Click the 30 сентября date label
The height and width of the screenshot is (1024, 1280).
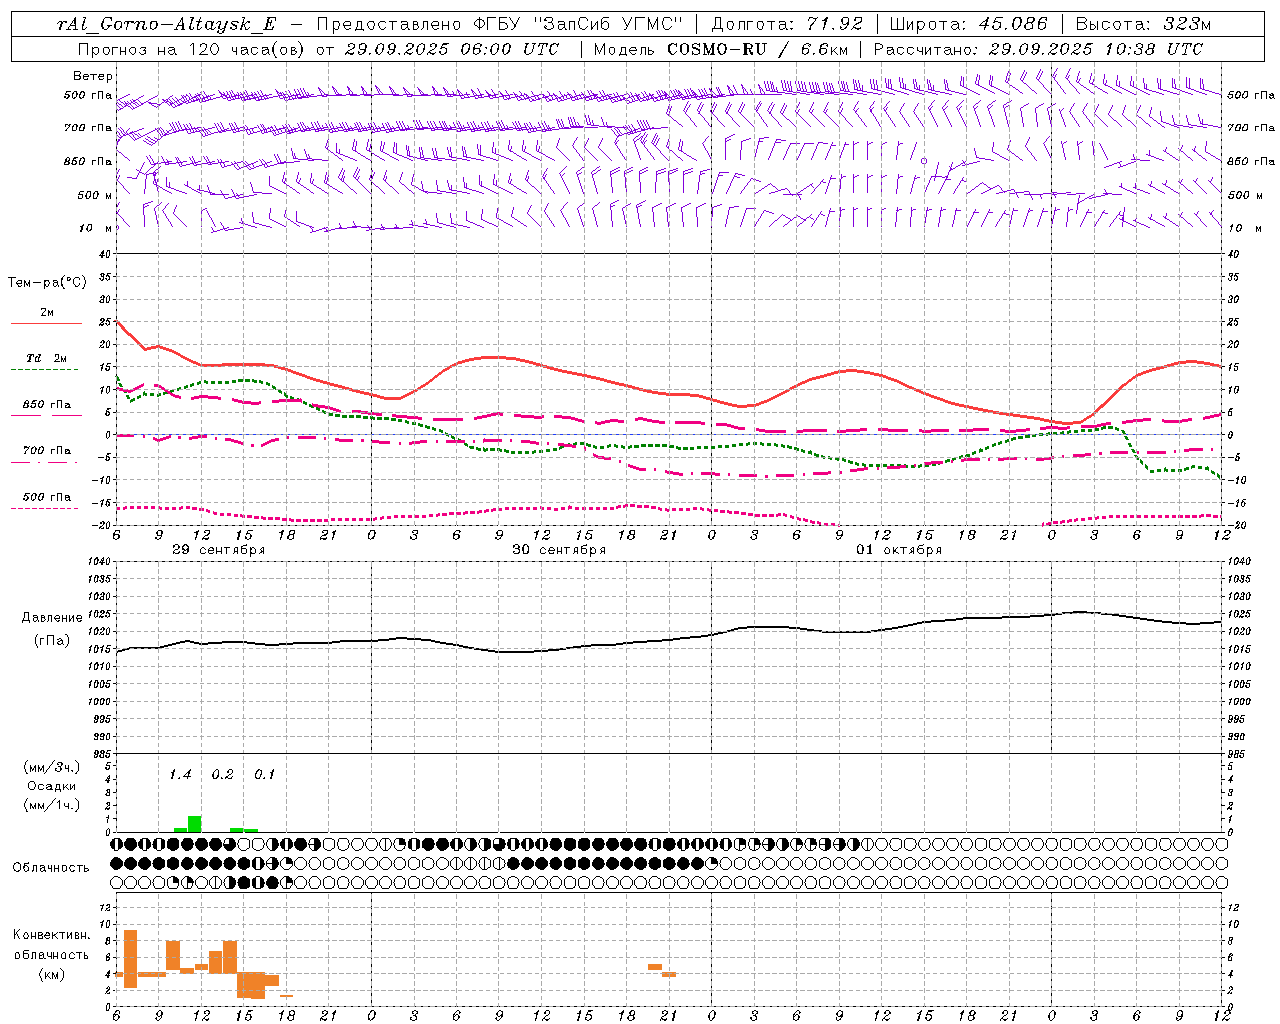pyautogui.click(x=559, y=550)
